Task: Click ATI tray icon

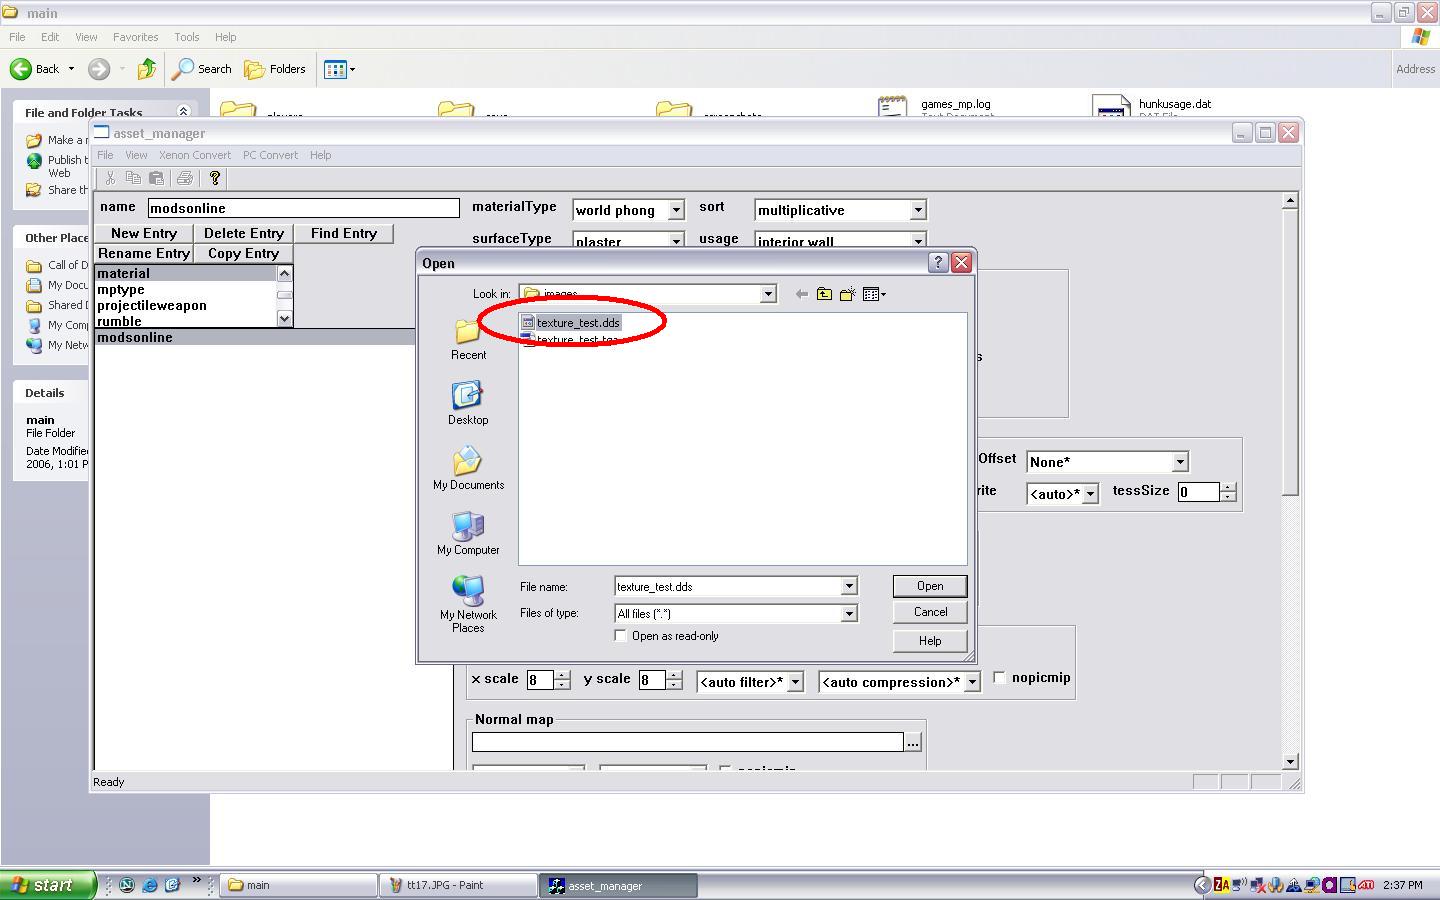Action: (1365, 885)
